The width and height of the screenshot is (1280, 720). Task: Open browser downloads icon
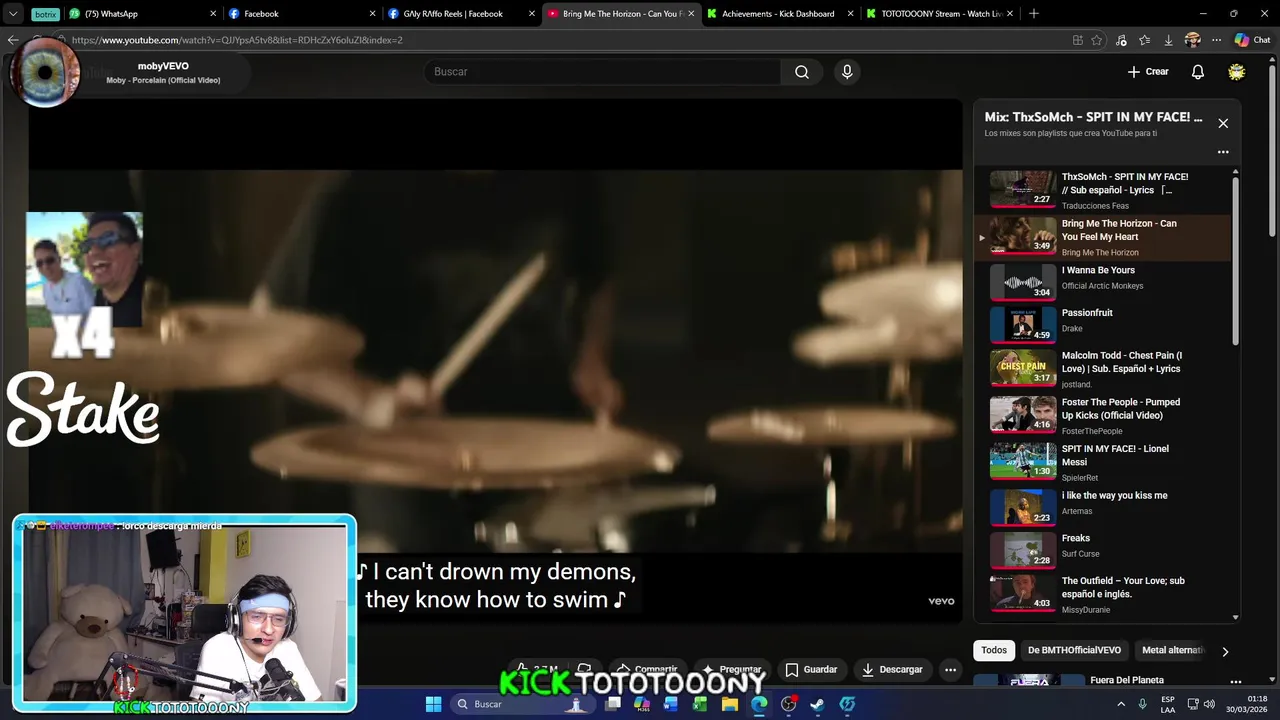[1168, 40]
